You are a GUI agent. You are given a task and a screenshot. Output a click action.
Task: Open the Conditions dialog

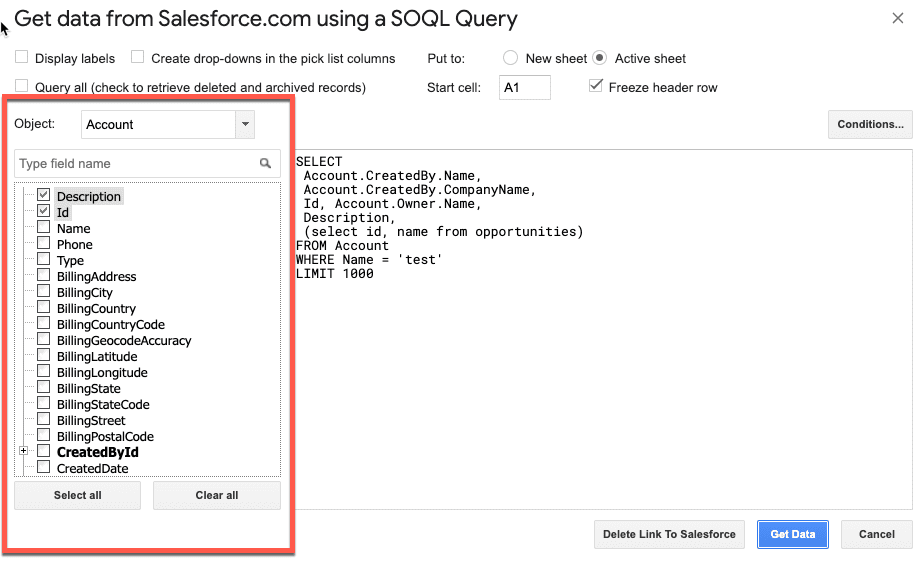coord(870,125)
